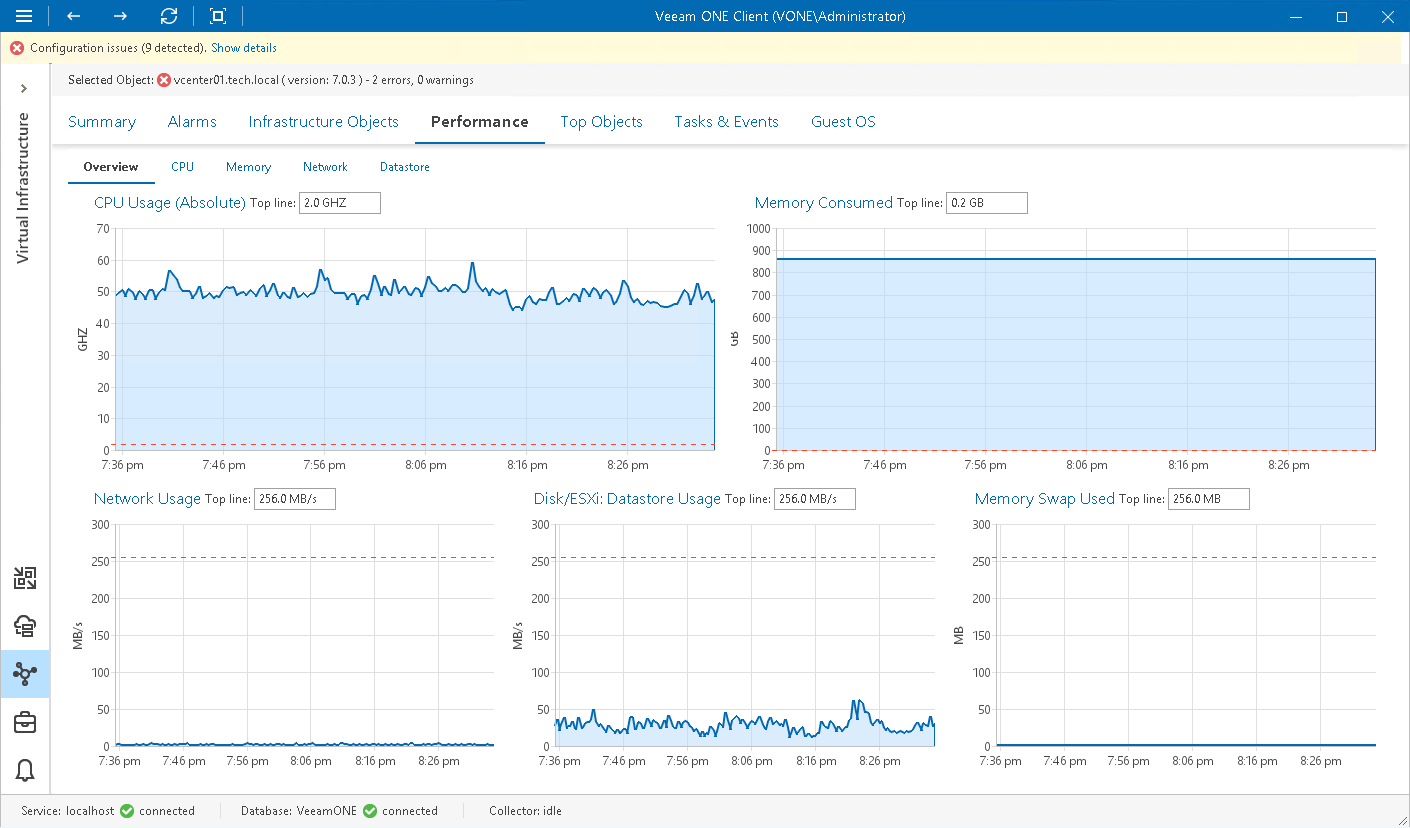Open the Disk/ESXi: Datastore Usage chart link
This screenshot has height=828, width=1410.
point(628,499)
